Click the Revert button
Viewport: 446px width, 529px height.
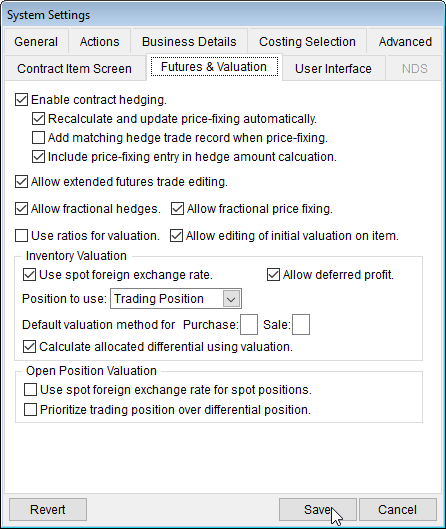48,509
